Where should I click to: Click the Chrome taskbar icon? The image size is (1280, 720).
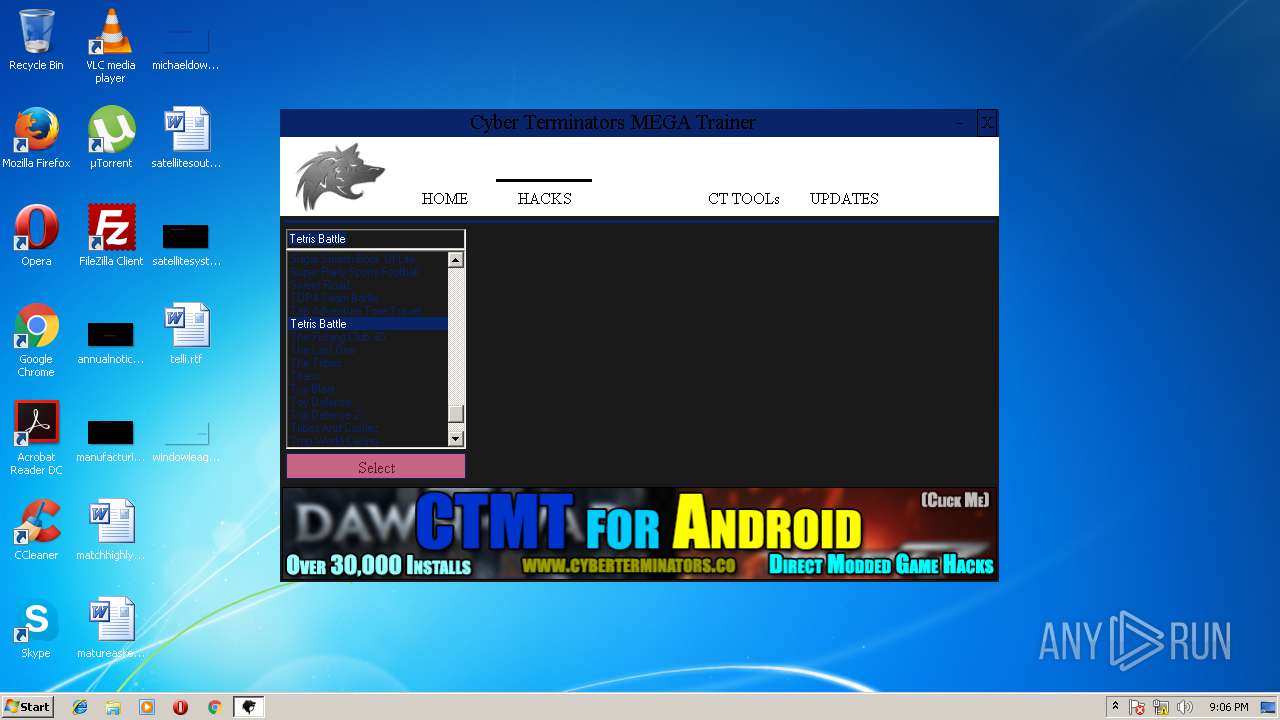click(x=214, y=707)
